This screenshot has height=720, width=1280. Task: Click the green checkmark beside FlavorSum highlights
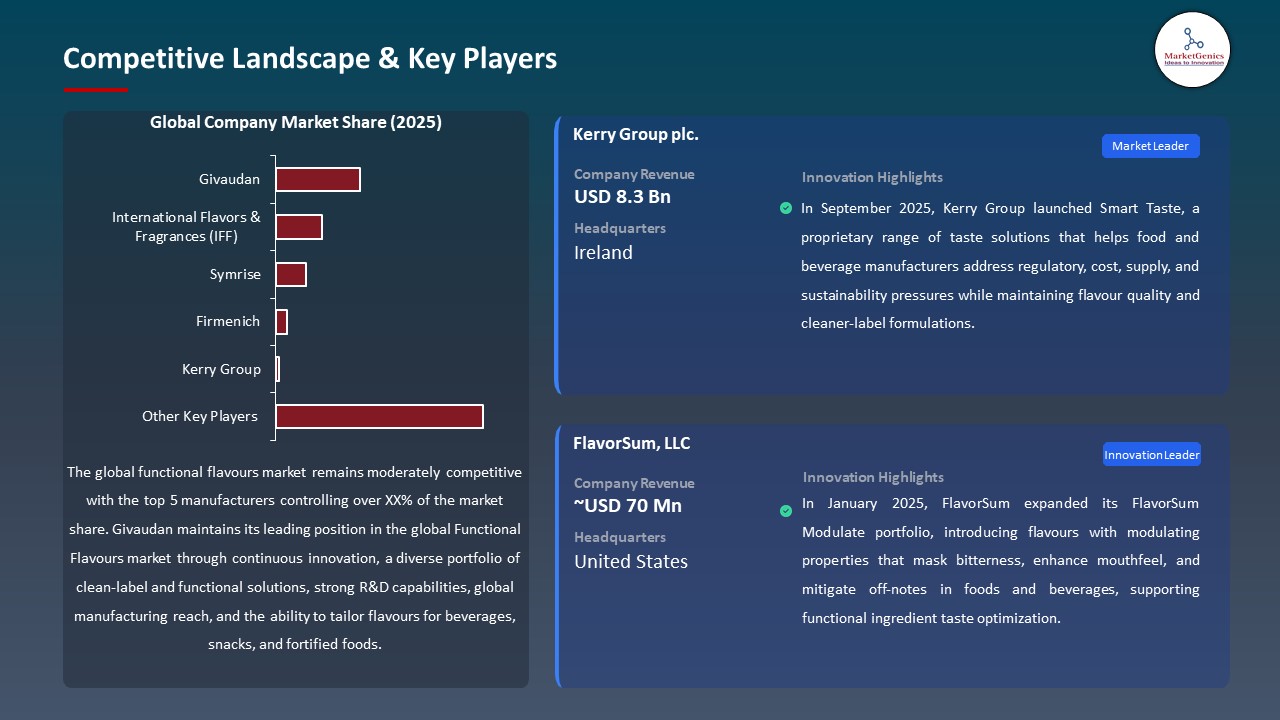(786, 511)
